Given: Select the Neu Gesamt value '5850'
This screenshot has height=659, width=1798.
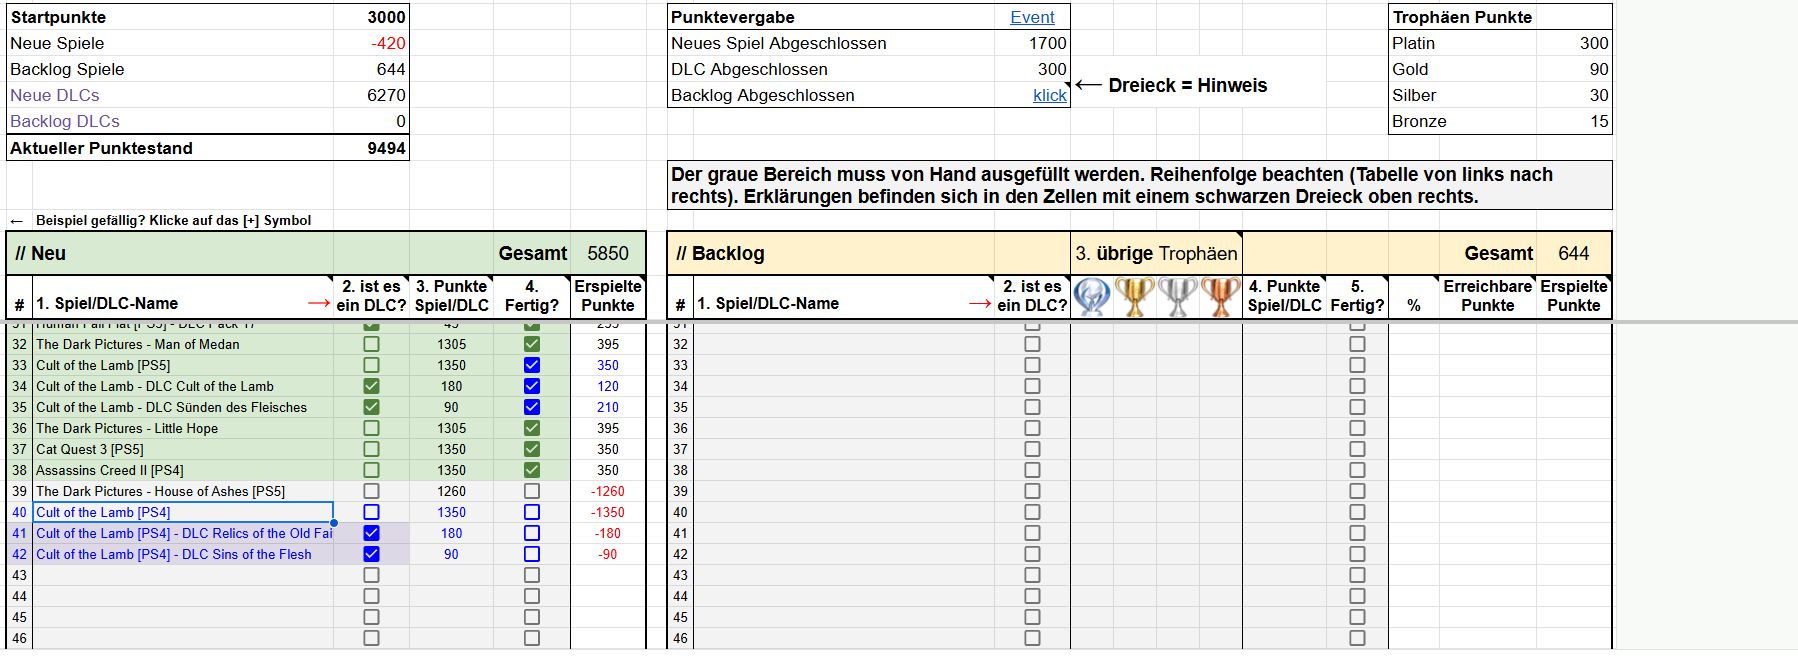Looking at the screenshot, I should [x=608, y=253].
